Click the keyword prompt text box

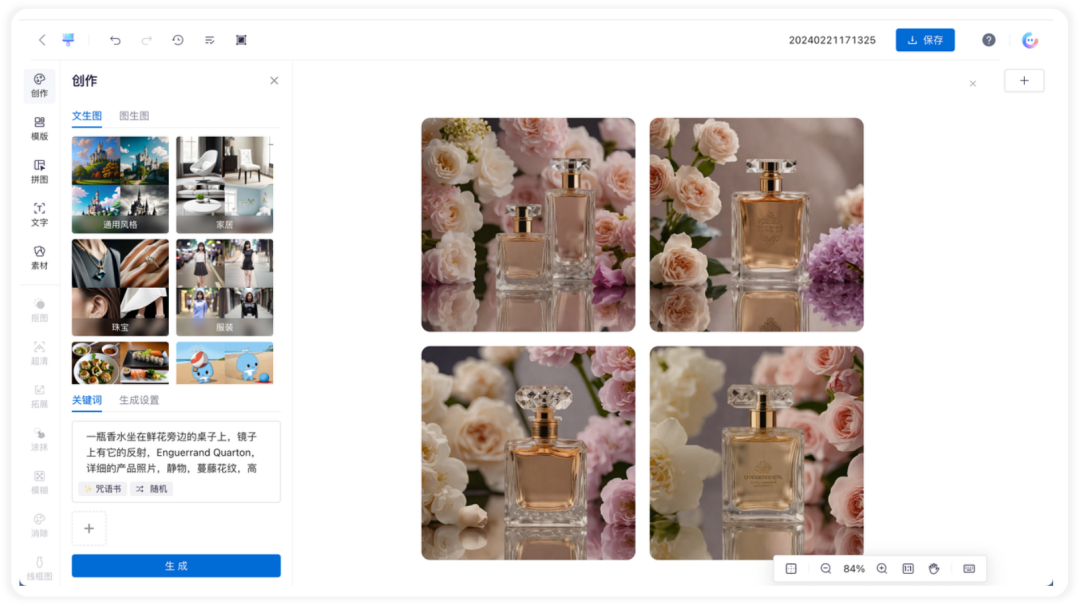click(x=176, y=461)
